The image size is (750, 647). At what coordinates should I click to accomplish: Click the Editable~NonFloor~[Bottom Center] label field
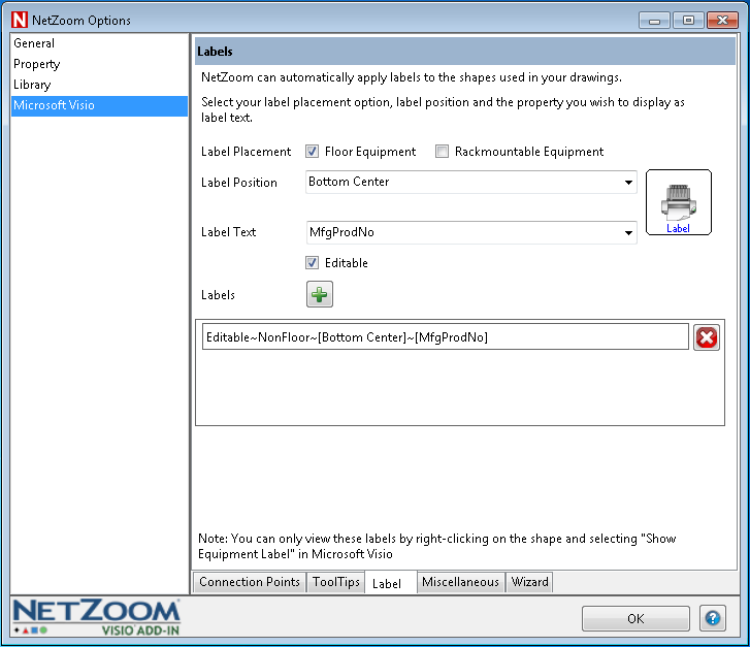coord(445,337)
